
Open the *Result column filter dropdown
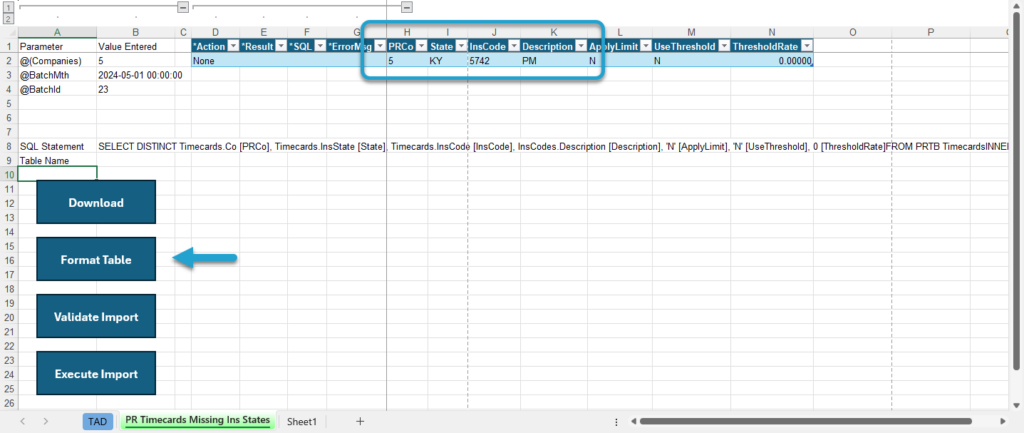tap(281, 46)
